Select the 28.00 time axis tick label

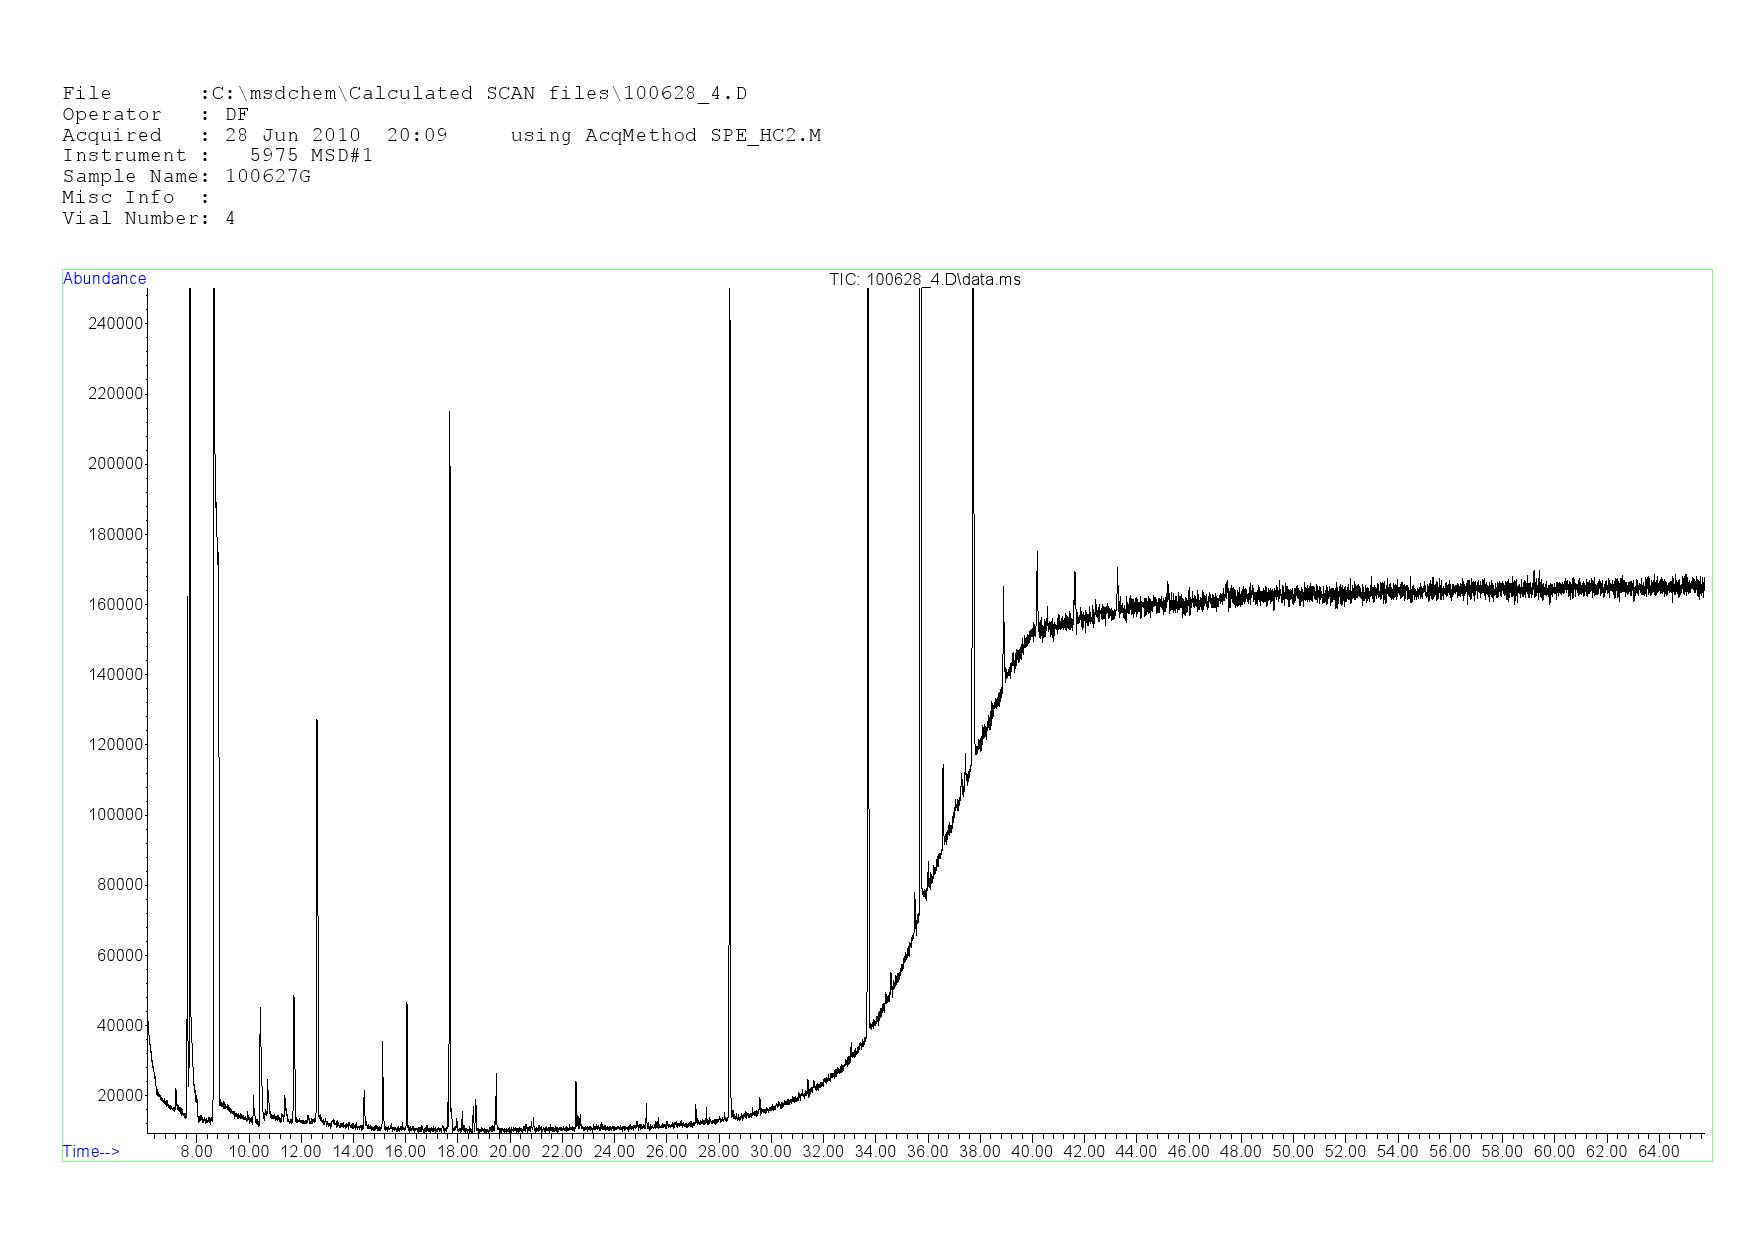[718, 1151]
